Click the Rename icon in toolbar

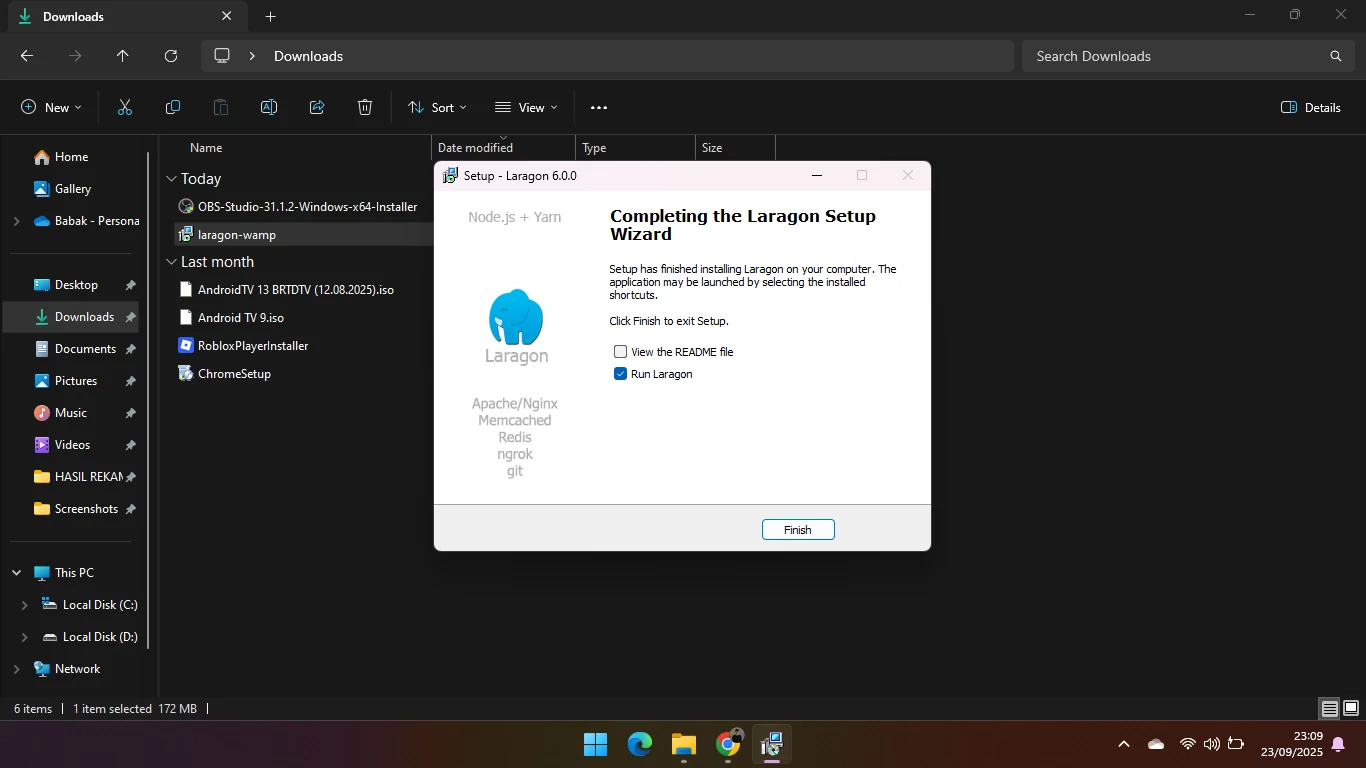pyautogui.click(x=269, y=108)
